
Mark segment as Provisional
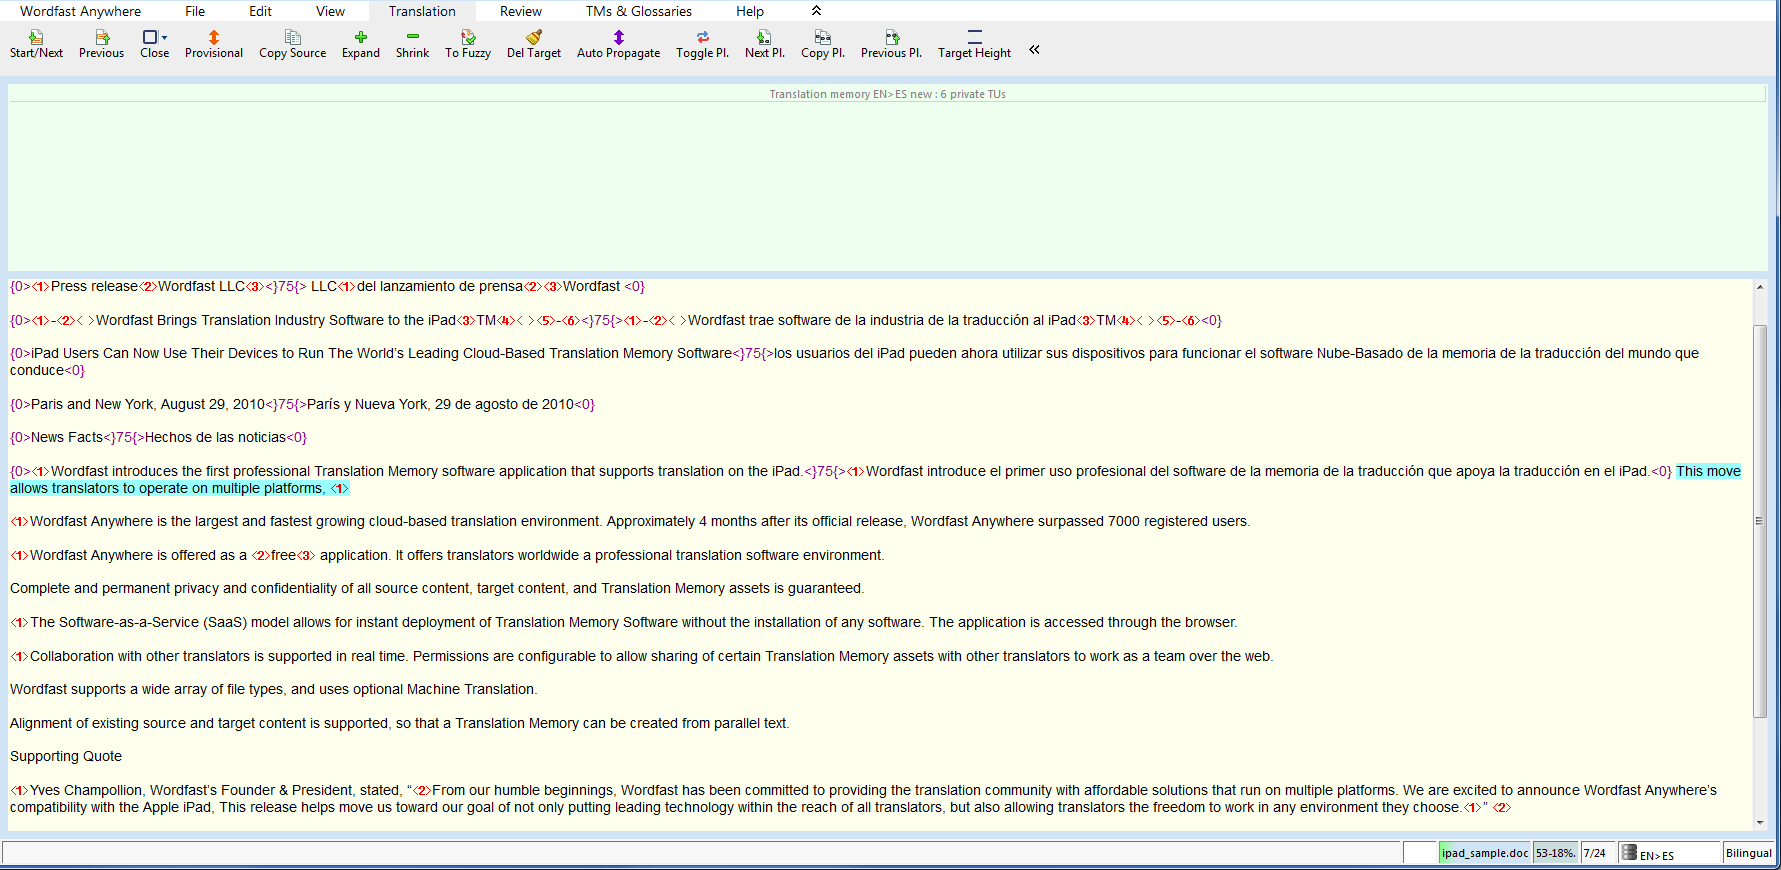[213, 38]
